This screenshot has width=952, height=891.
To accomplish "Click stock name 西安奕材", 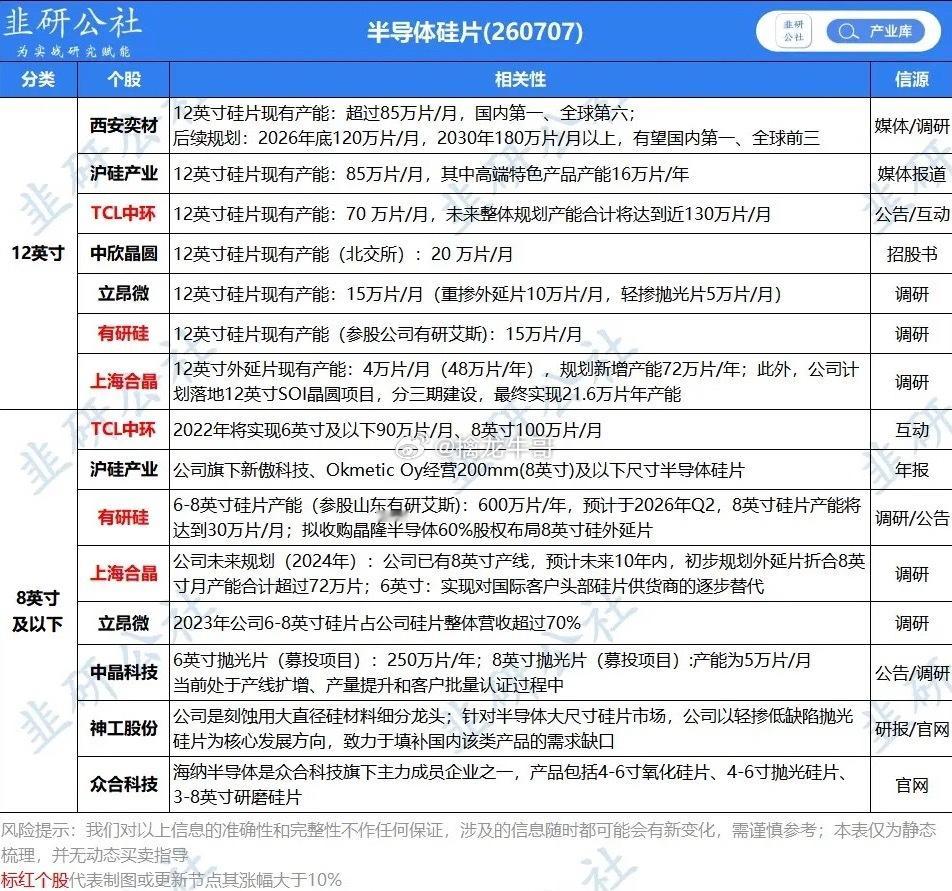I will tap(123, 126).
